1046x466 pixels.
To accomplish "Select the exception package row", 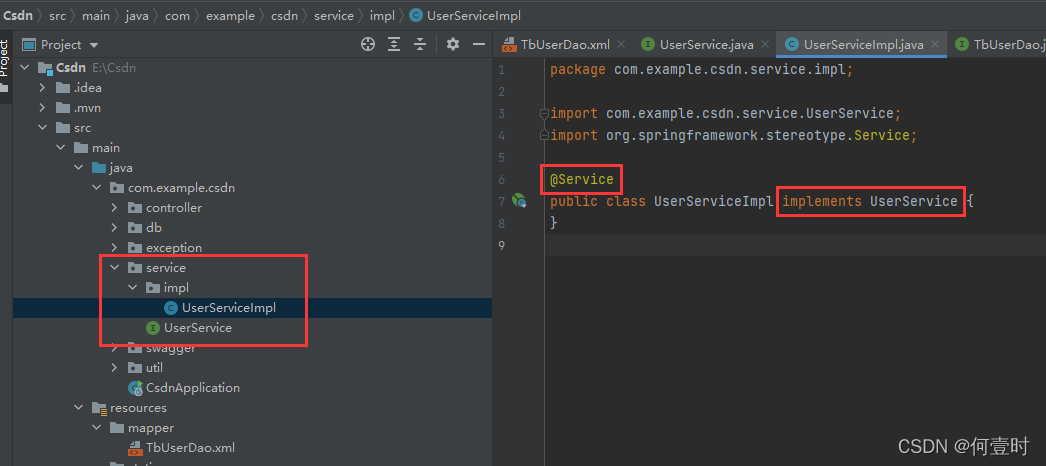I will point(174,247).
